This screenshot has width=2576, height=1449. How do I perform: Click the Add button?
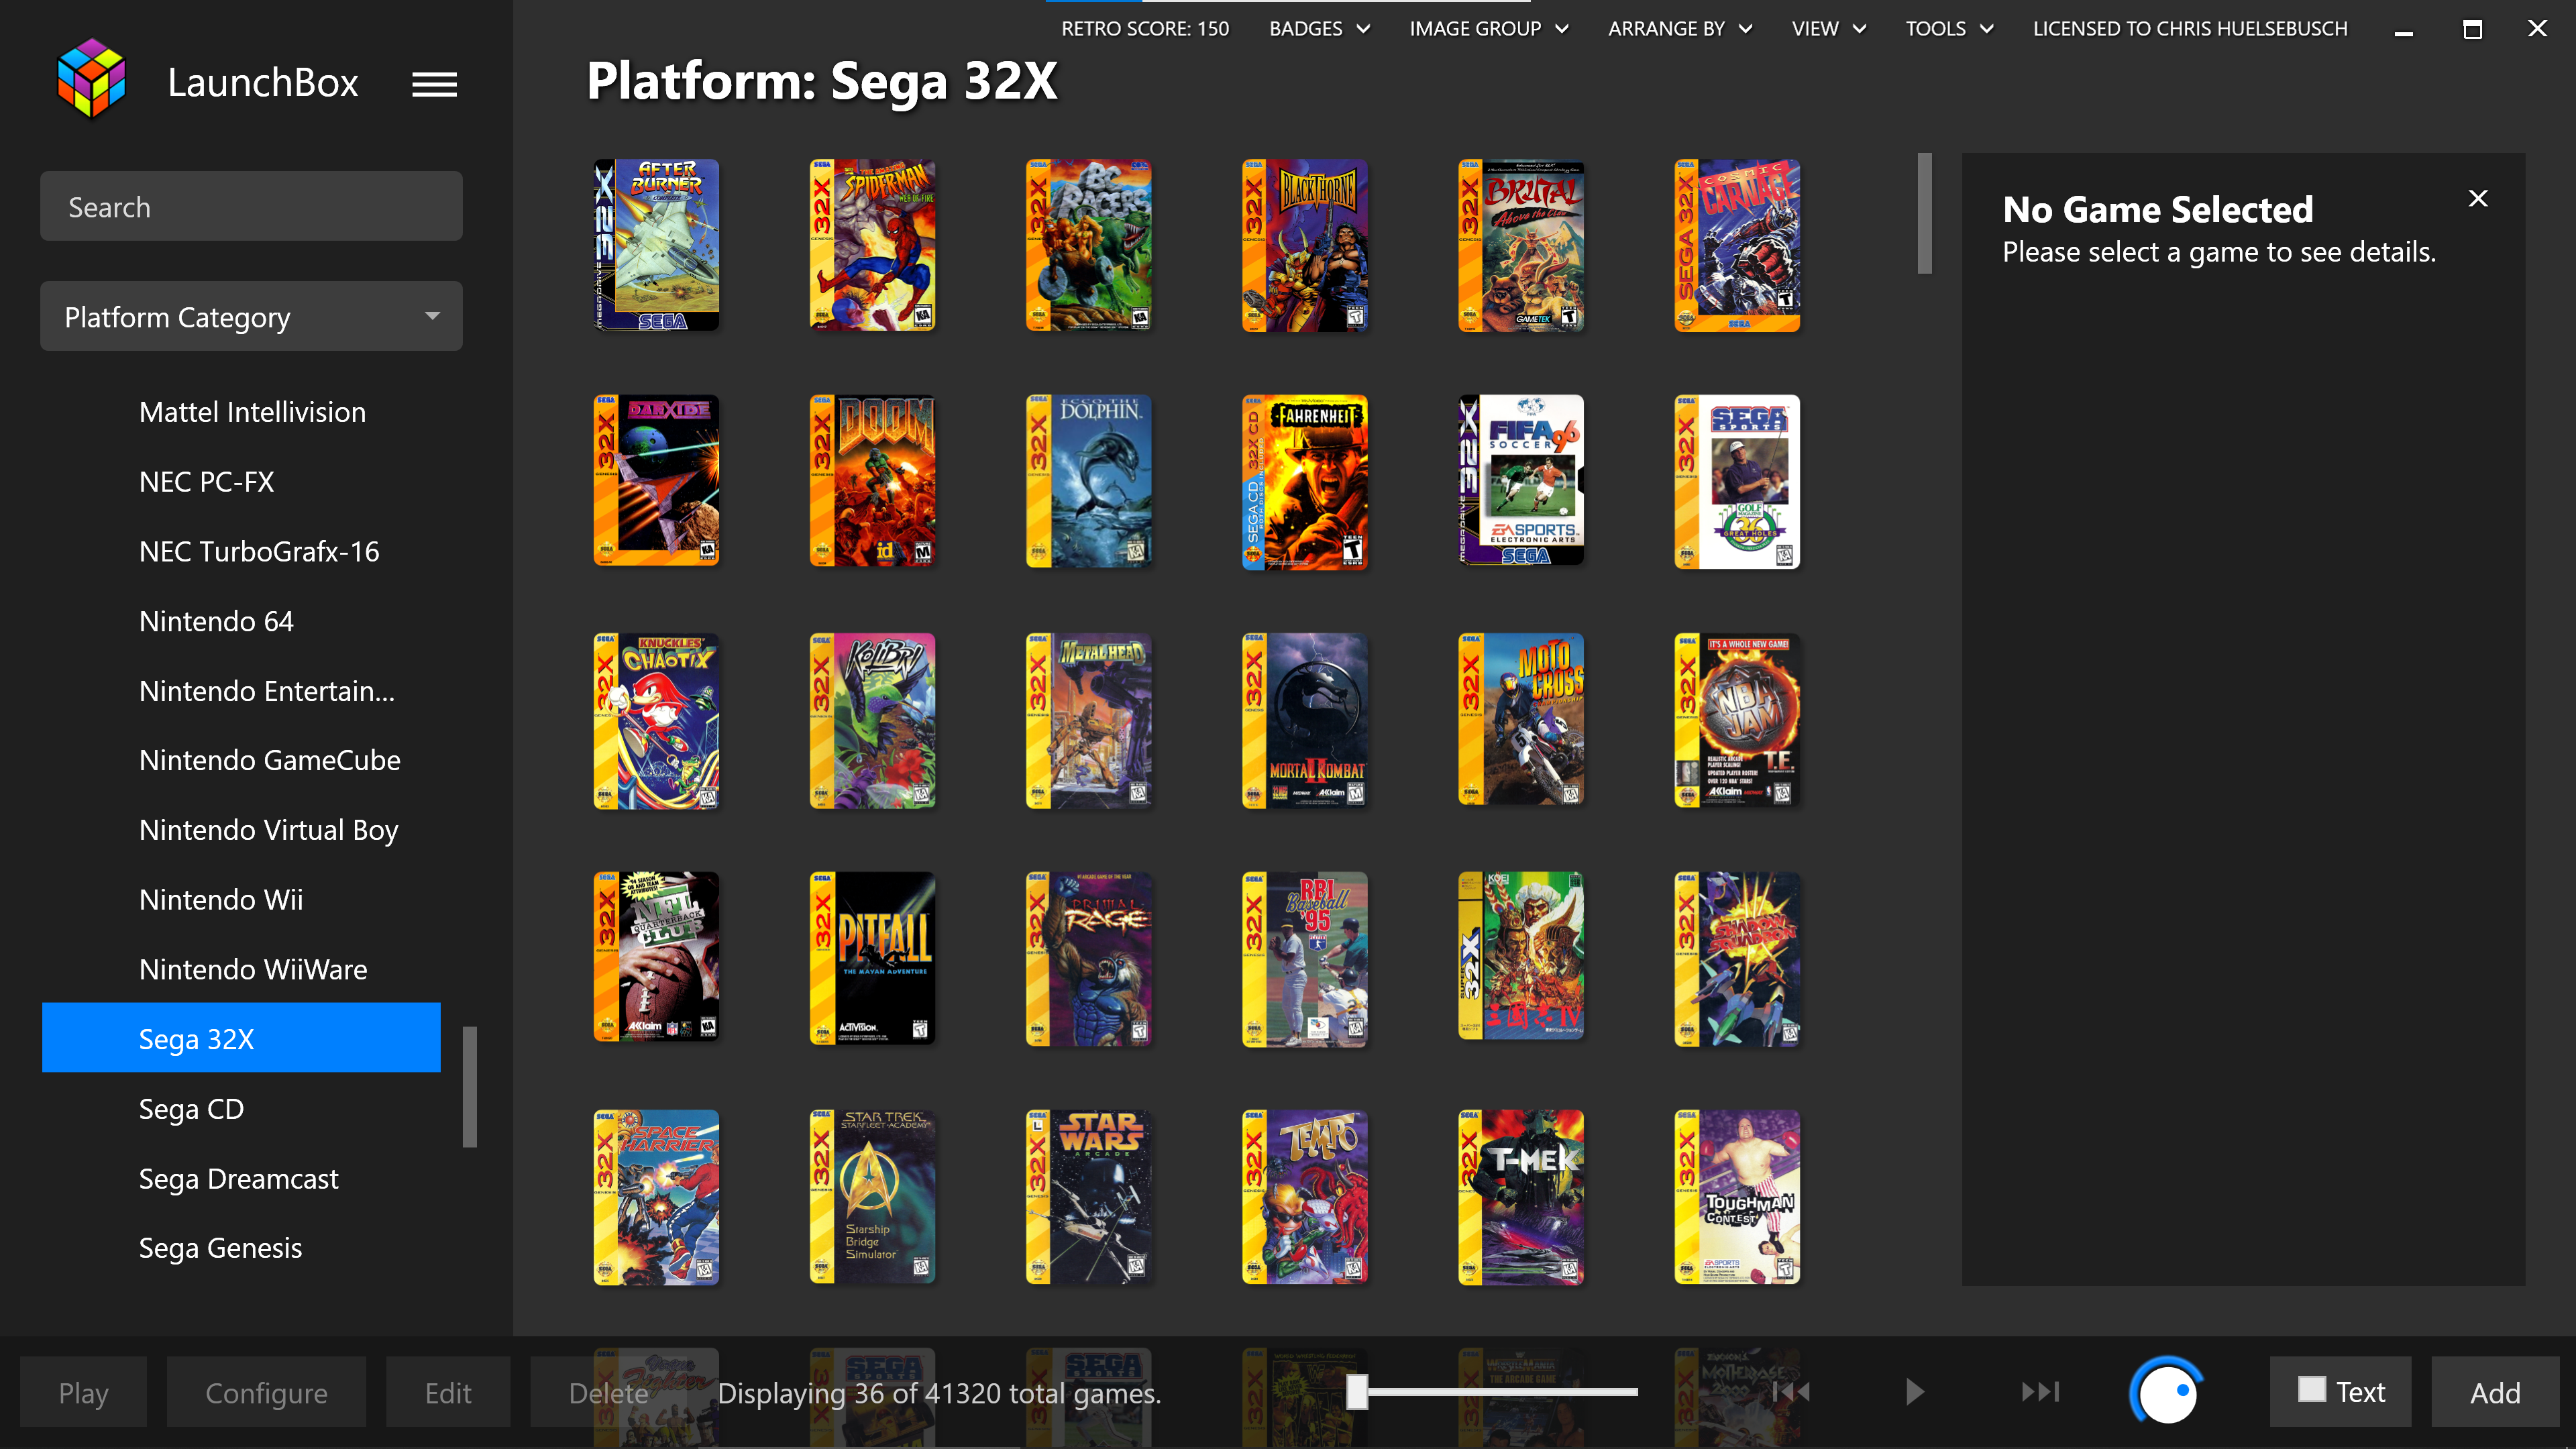pyautogui.click(x=2495, y=1392)
